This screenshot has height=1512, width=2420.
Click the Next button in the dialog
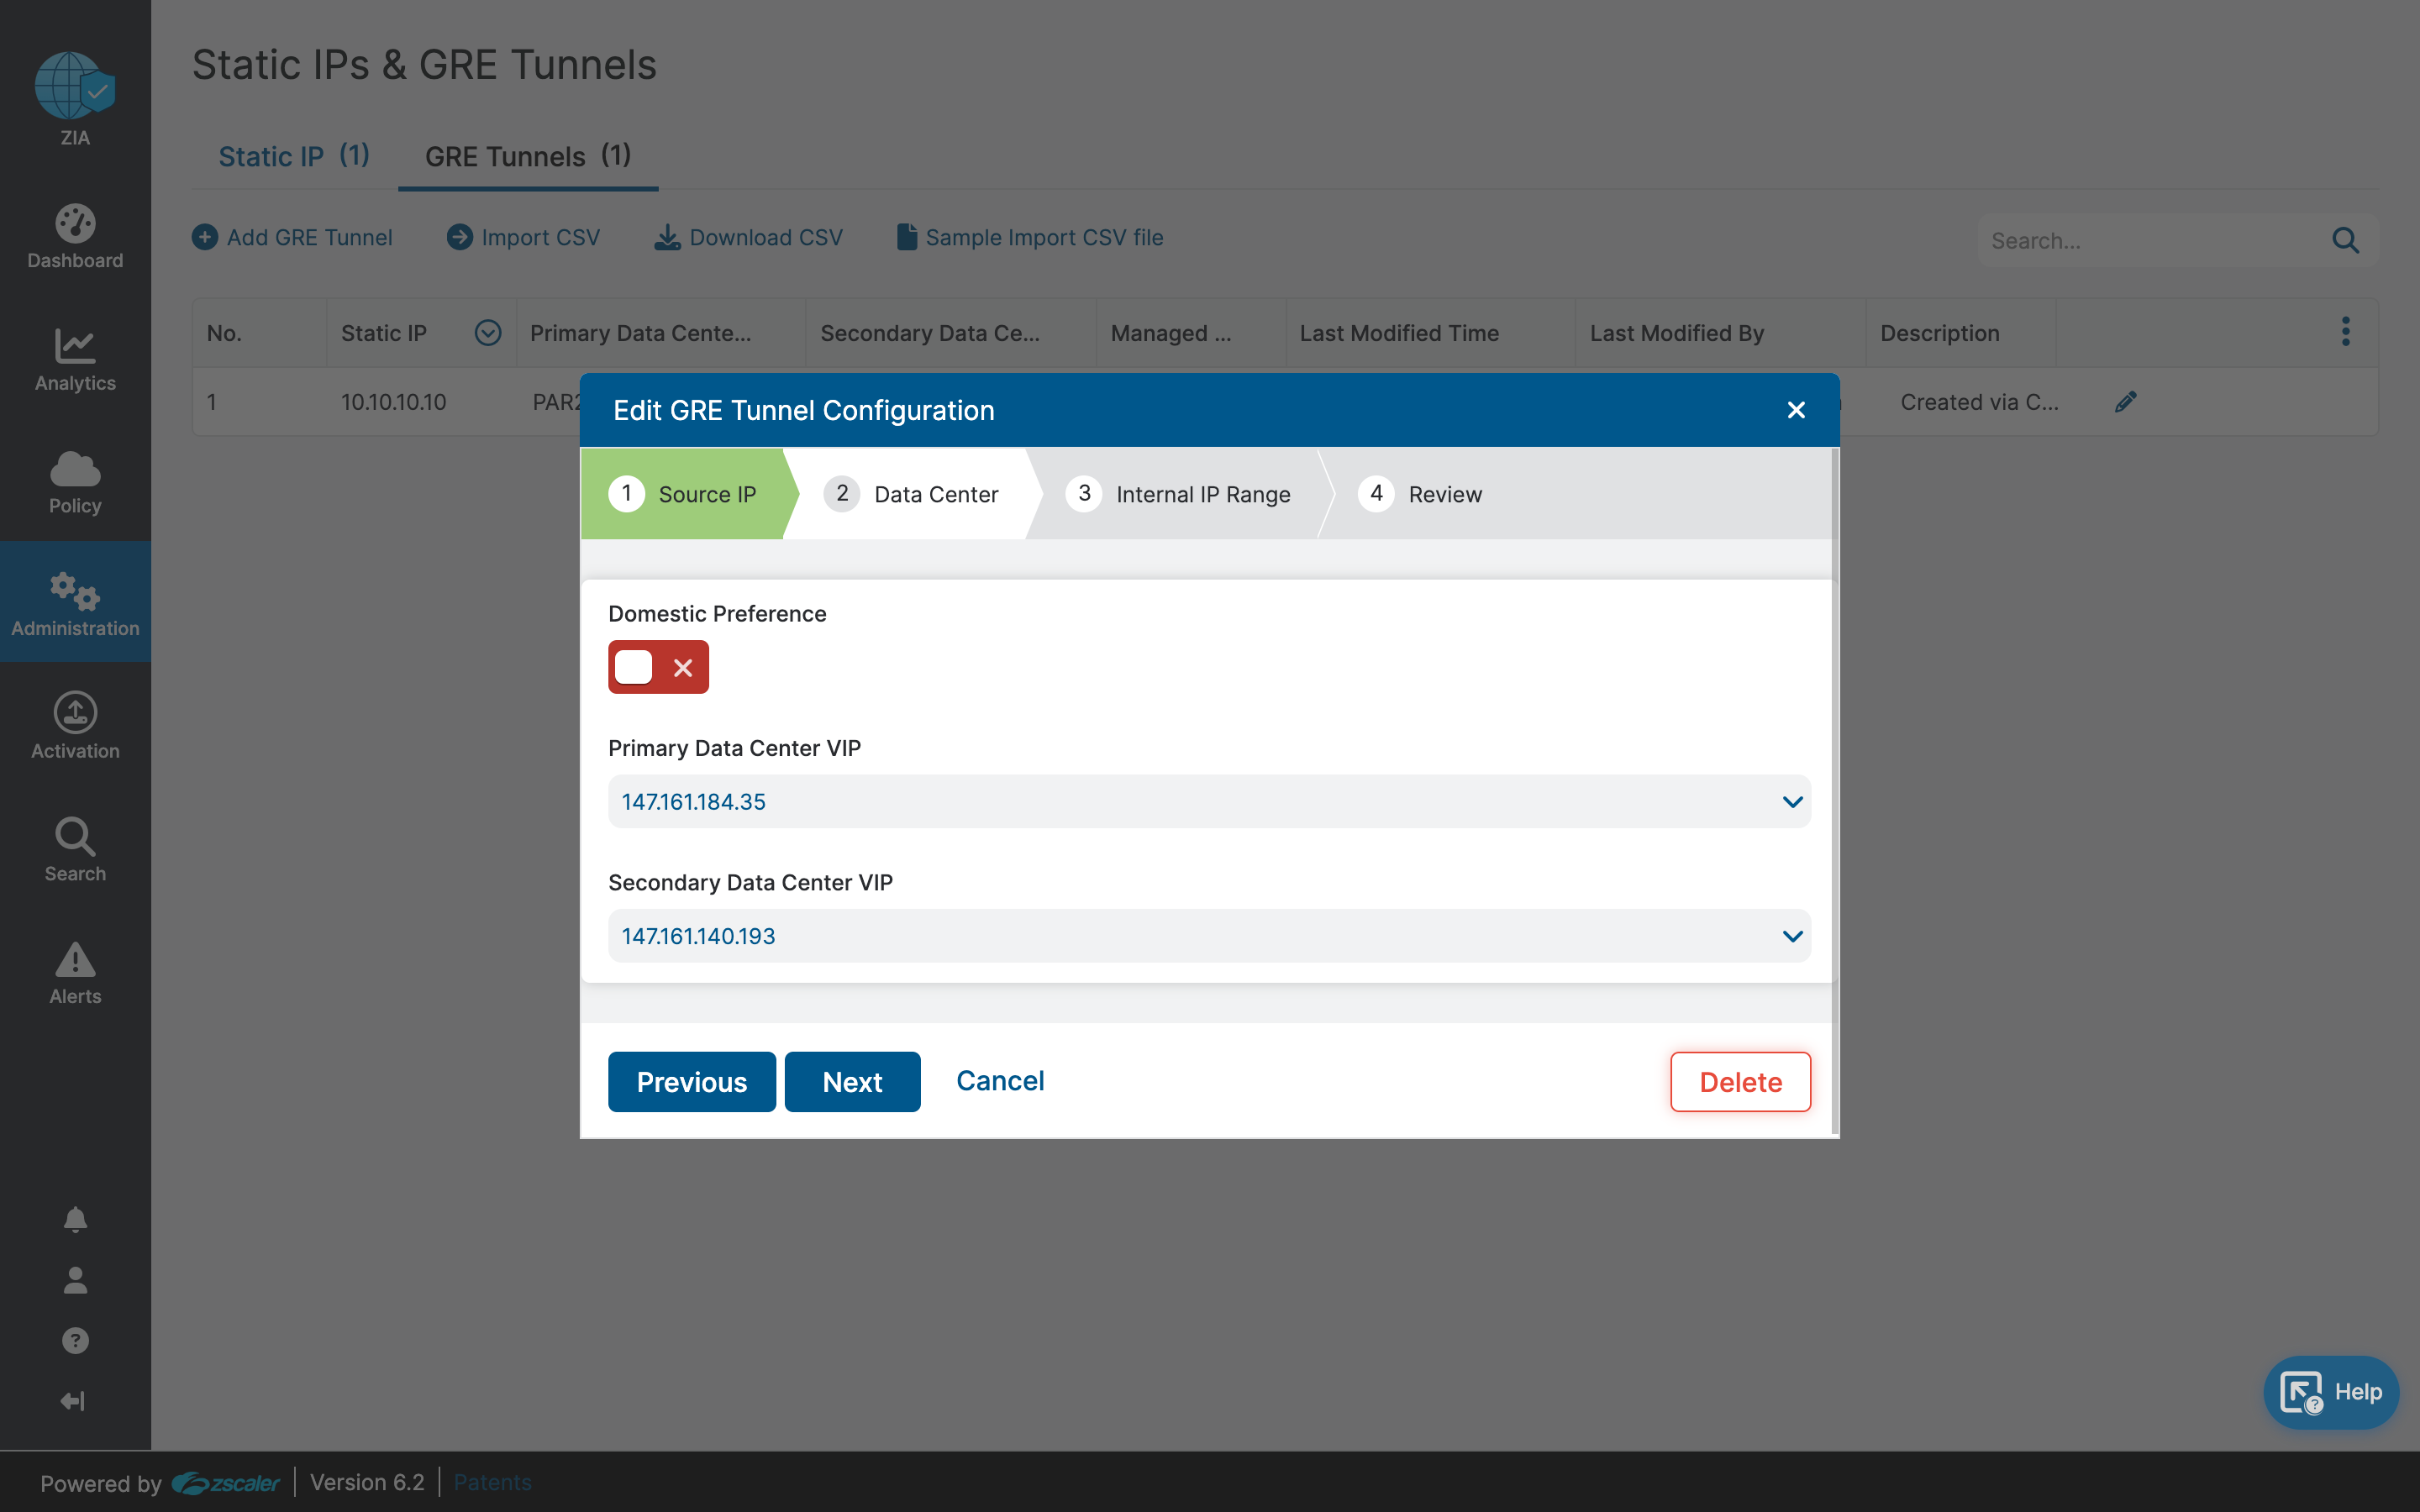pyautogui.click(x=851, y=1081)
